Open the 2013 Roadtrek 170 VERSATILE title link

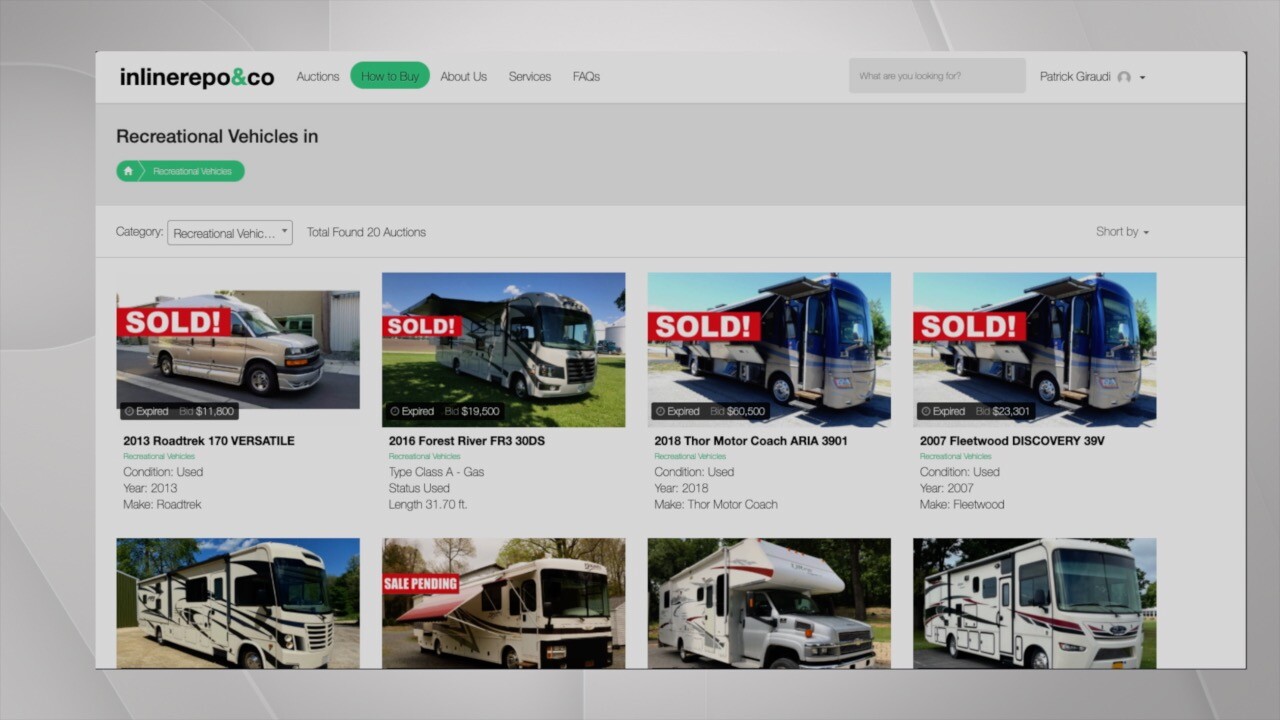click(x=209, y=441)
